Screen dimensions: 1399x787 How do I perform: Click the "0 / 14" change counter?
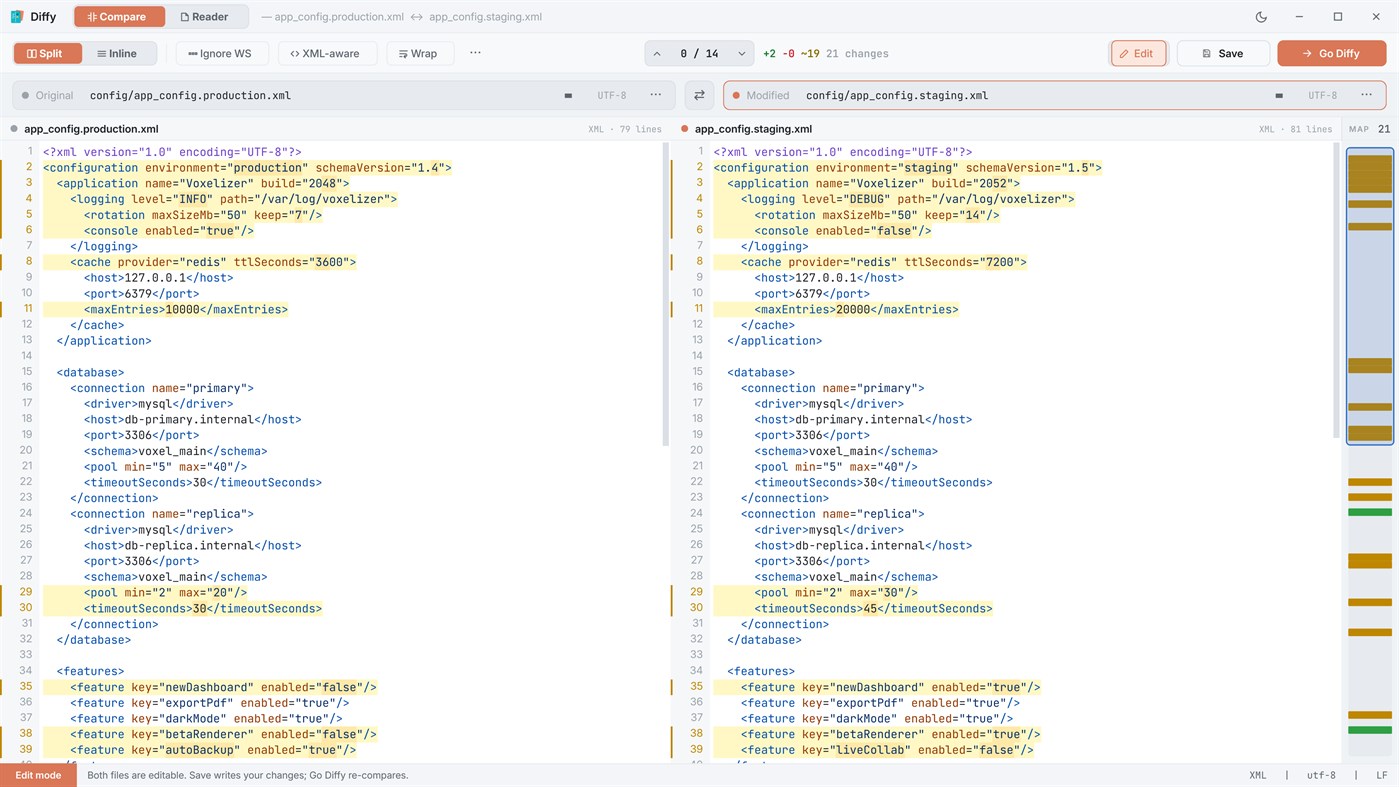[x=699, y=54]
